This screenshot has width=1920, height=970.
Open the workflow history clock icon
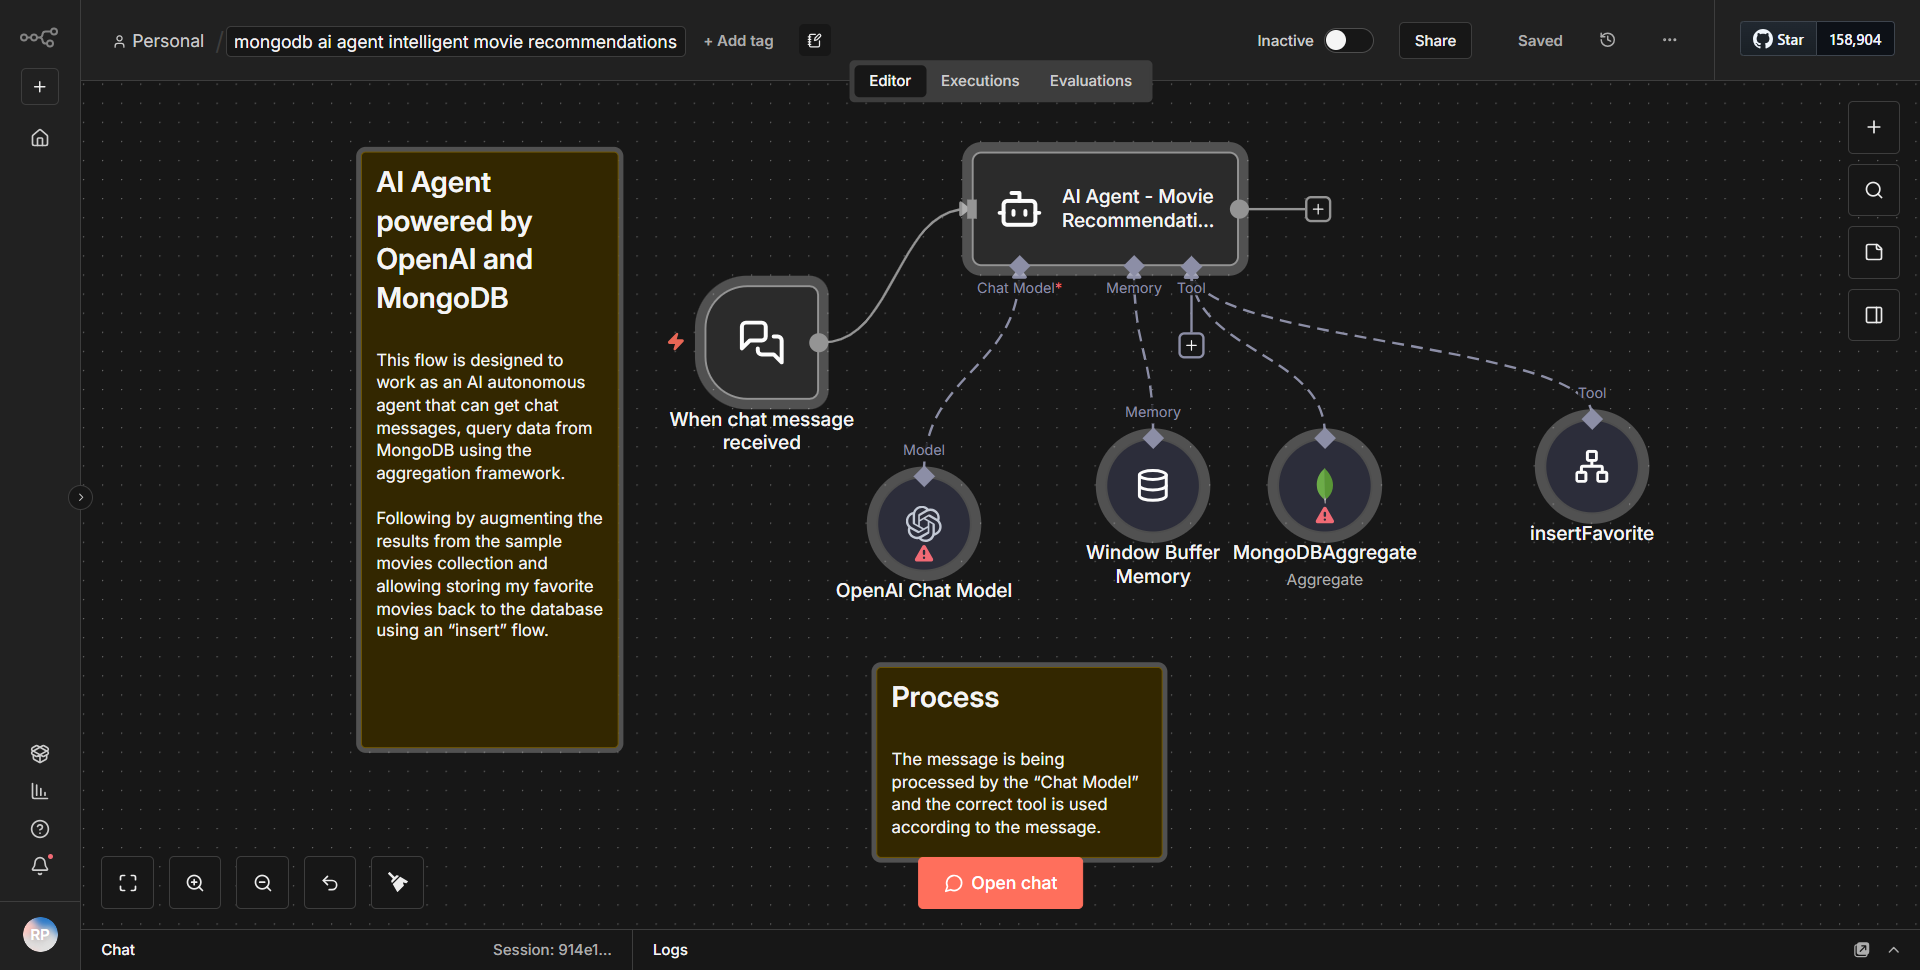[x=1607, y=40]
